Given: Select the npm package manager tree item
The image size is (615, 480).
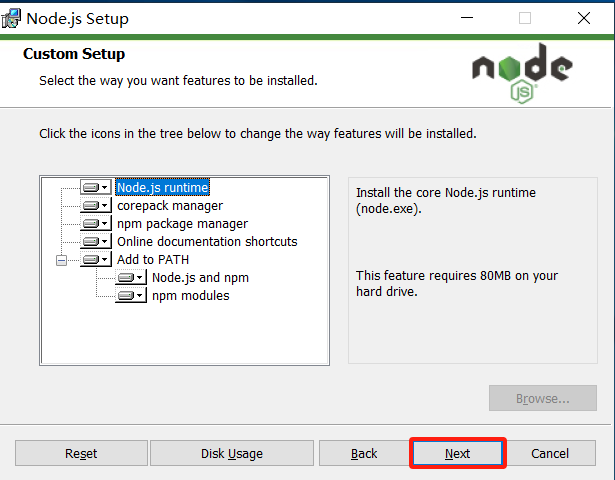Looking at the screenshot, I should [x=182, y=224].
